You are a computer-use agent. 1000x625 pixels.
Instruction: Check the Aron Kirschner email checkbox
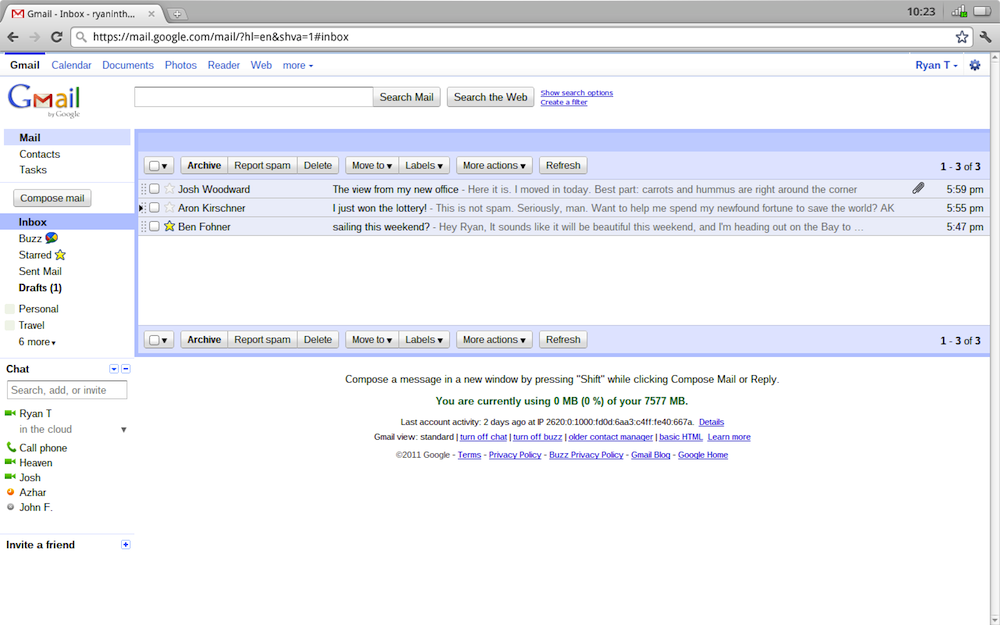click(x=155, y=208)
